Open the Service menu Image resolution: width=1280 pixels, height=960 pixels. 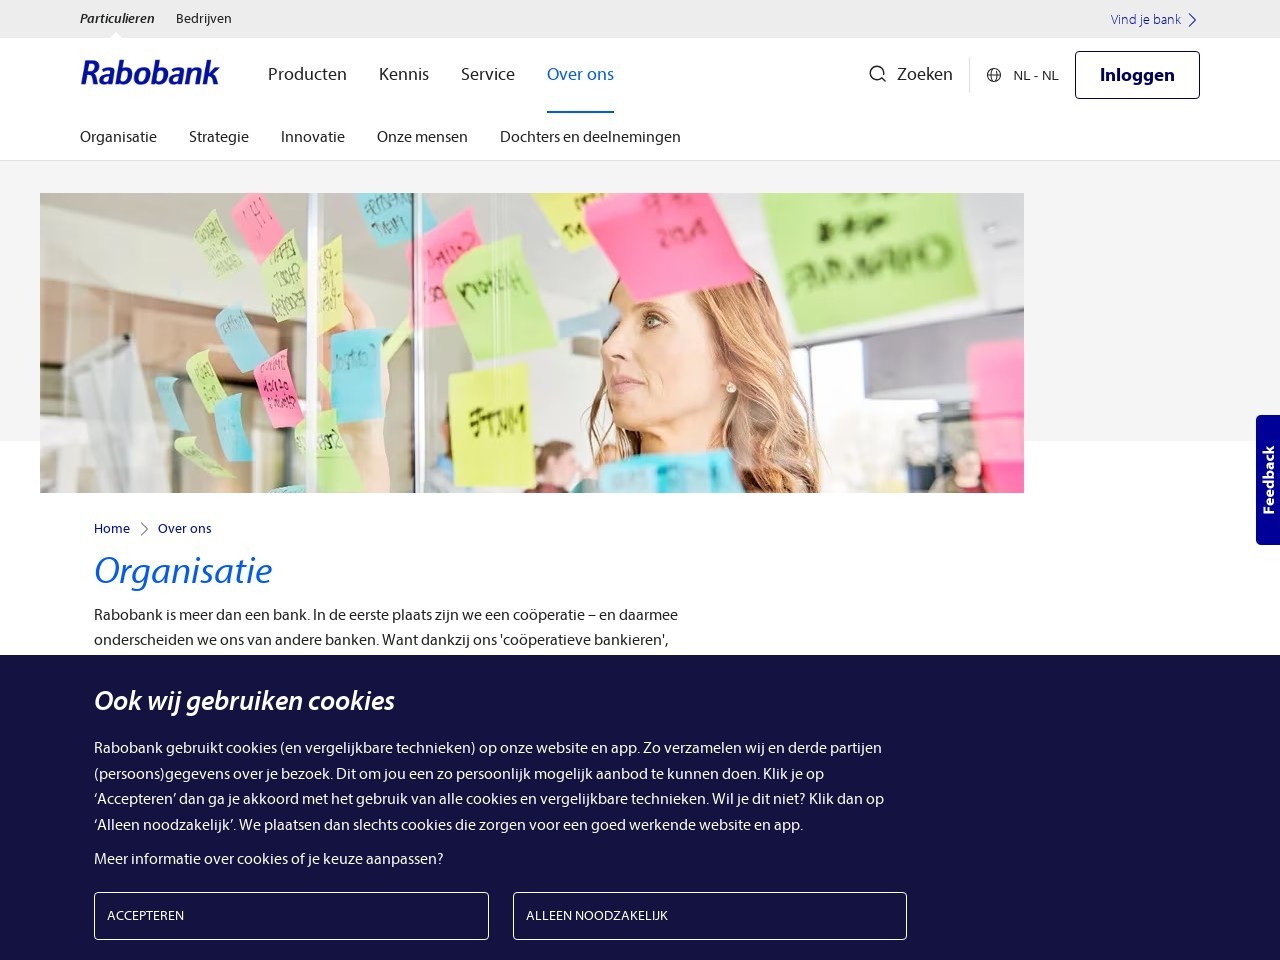[x=488, y=74]
